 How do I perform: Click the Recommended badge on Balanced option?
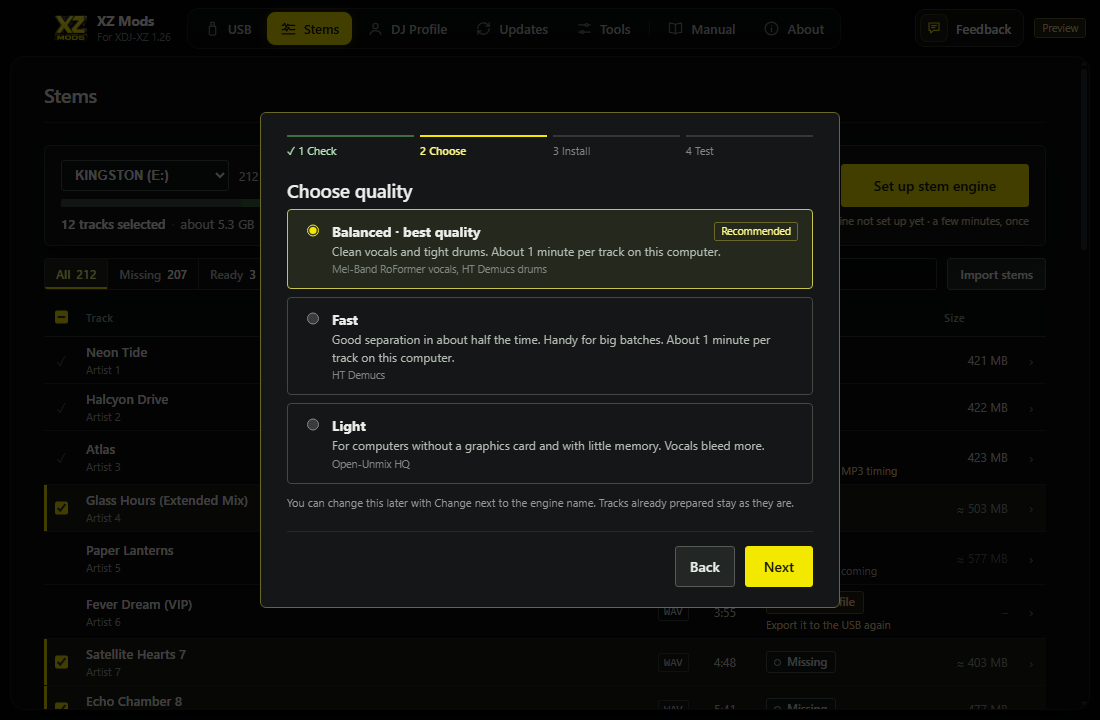point(756,231)
